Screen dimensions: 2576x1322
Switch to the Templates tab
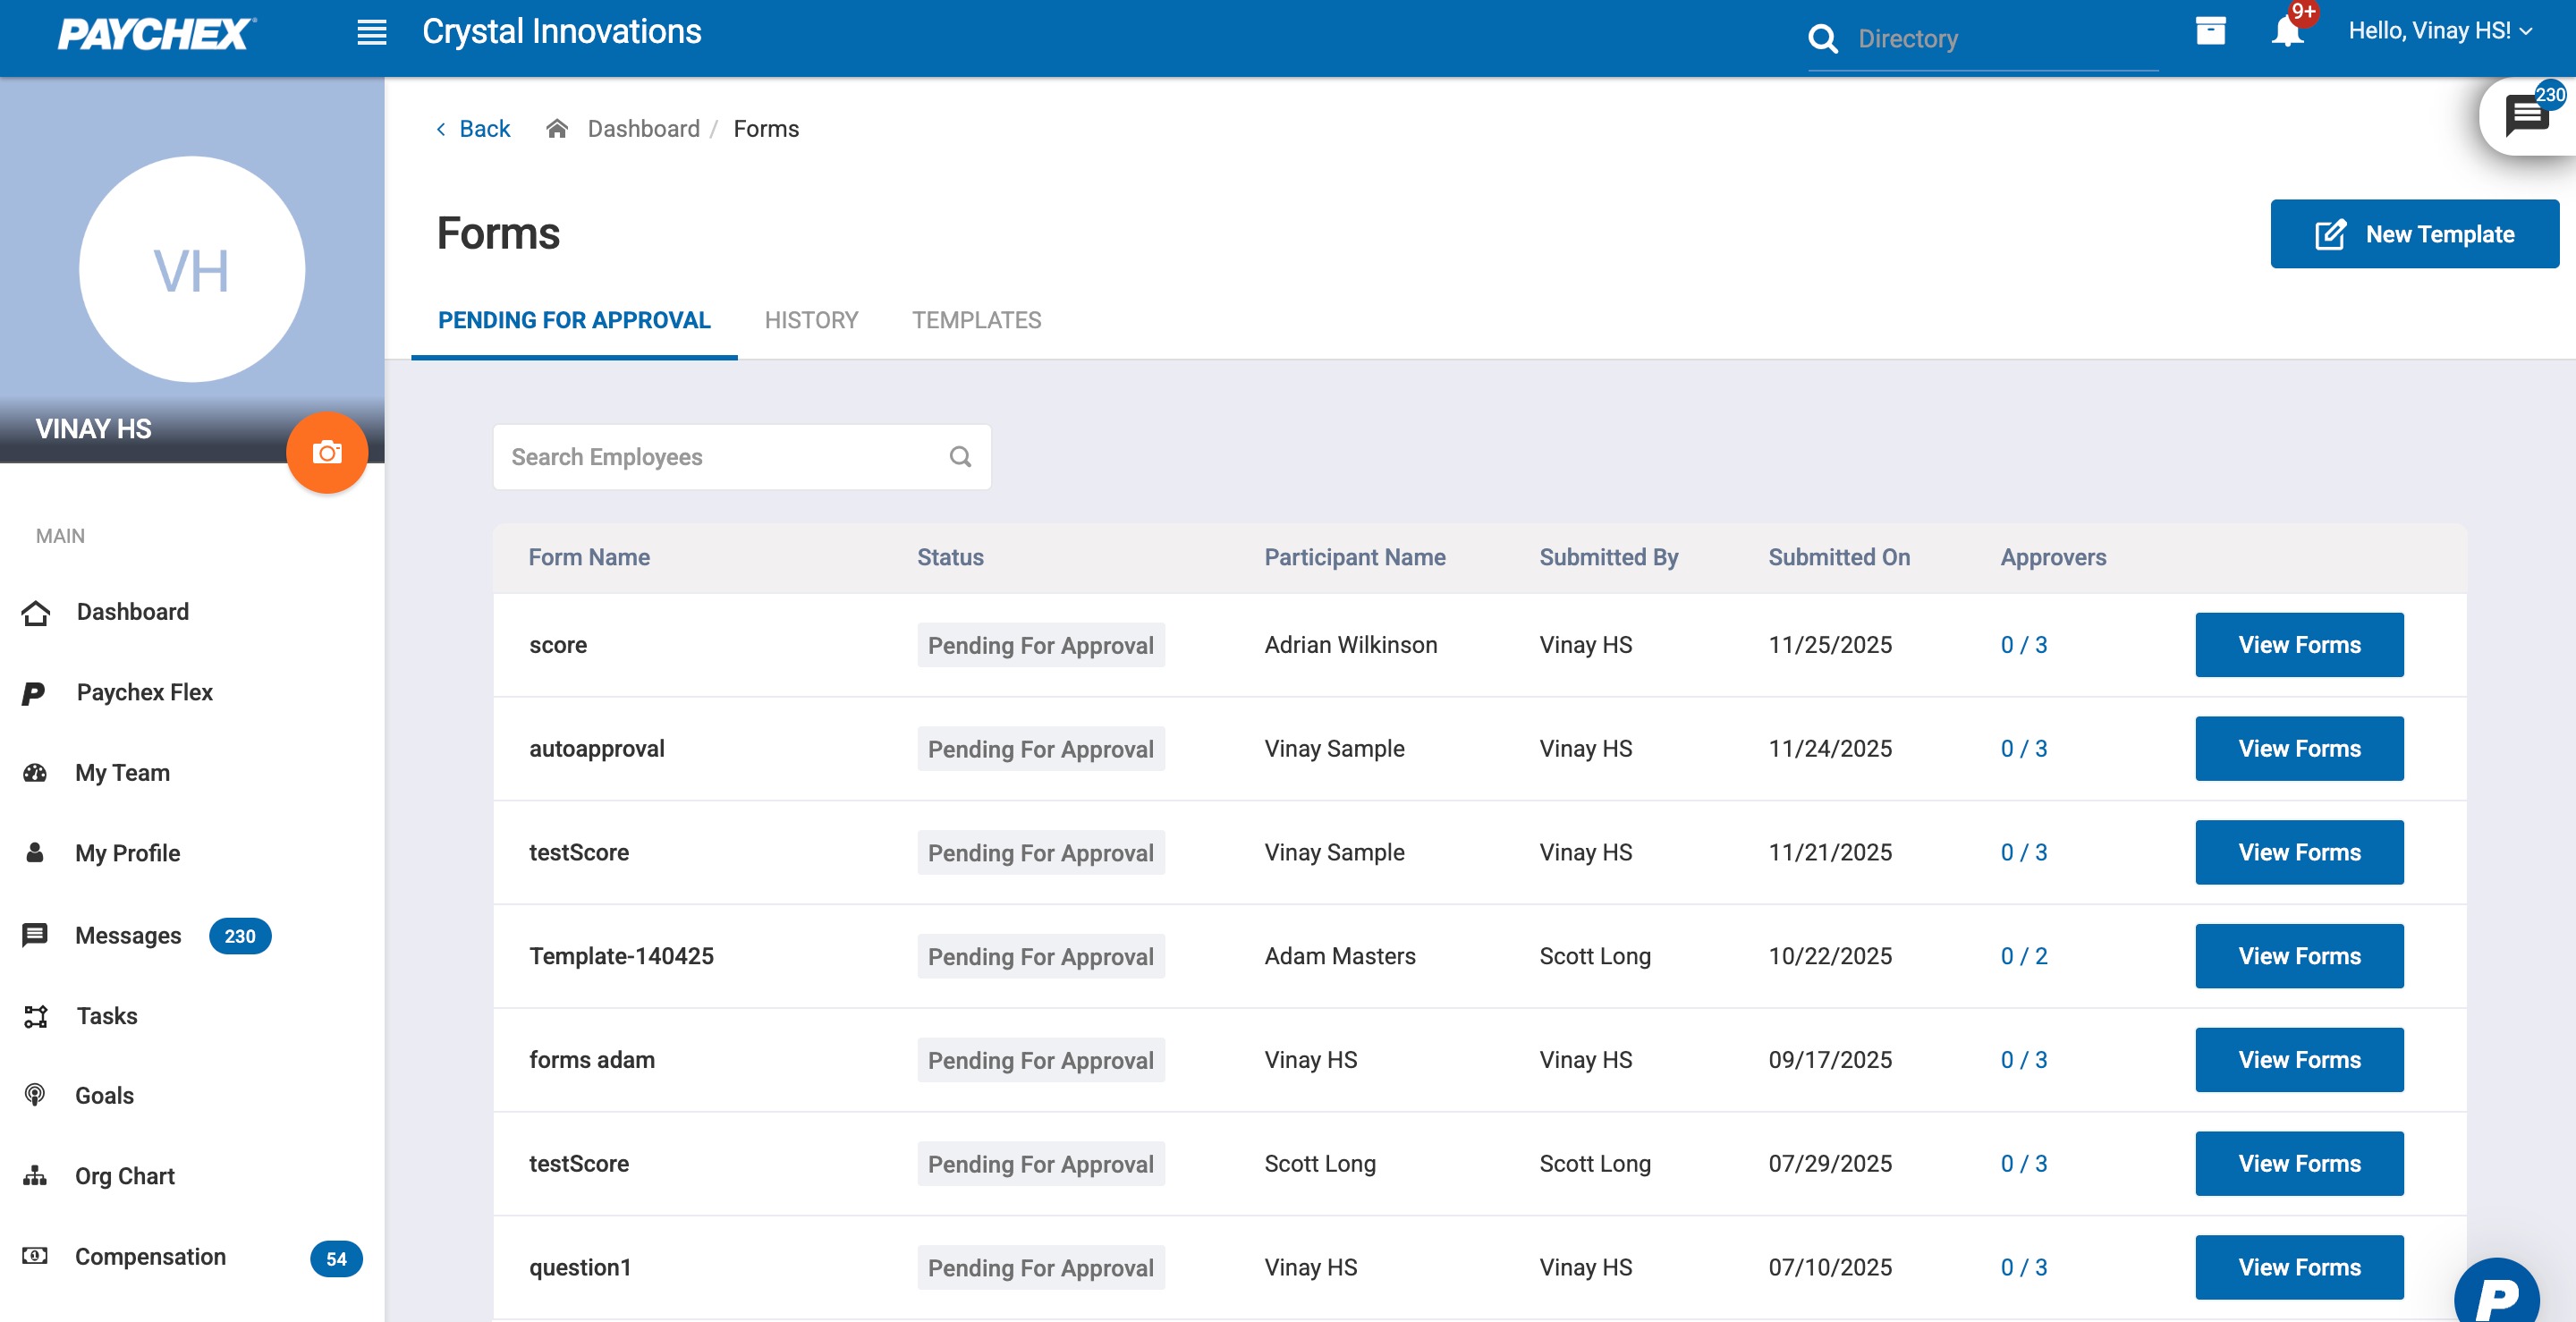click(976, 320)
